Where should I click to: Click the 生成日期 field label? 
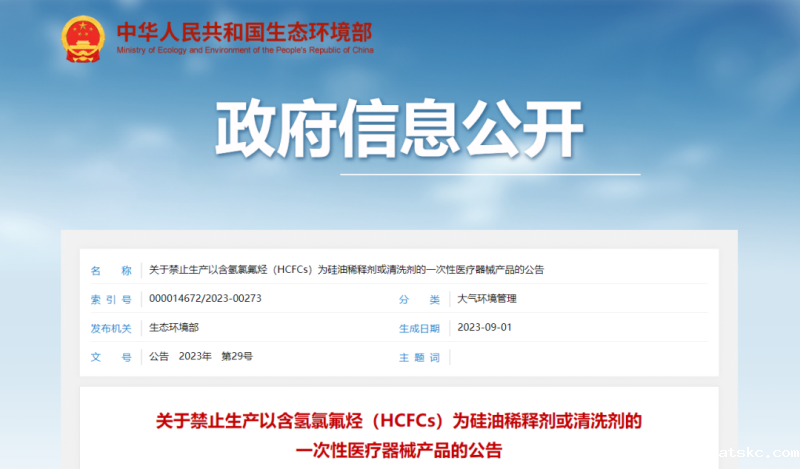pos(419,328)
